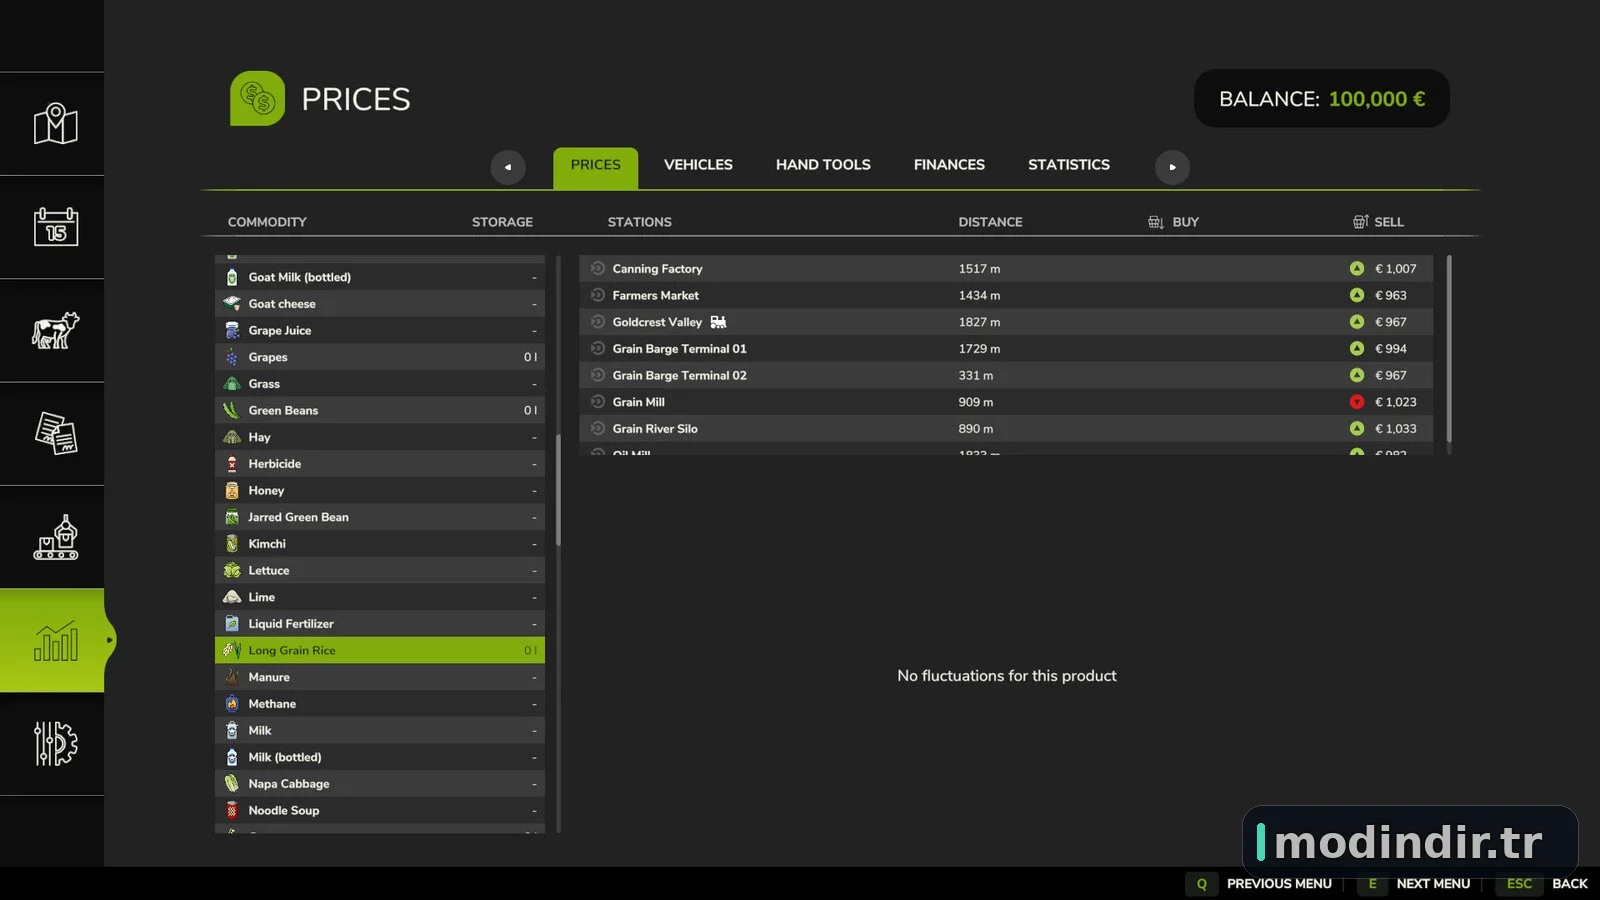Click the Balance 100,000 € display
The image size is (1600, 900).
1322,98
